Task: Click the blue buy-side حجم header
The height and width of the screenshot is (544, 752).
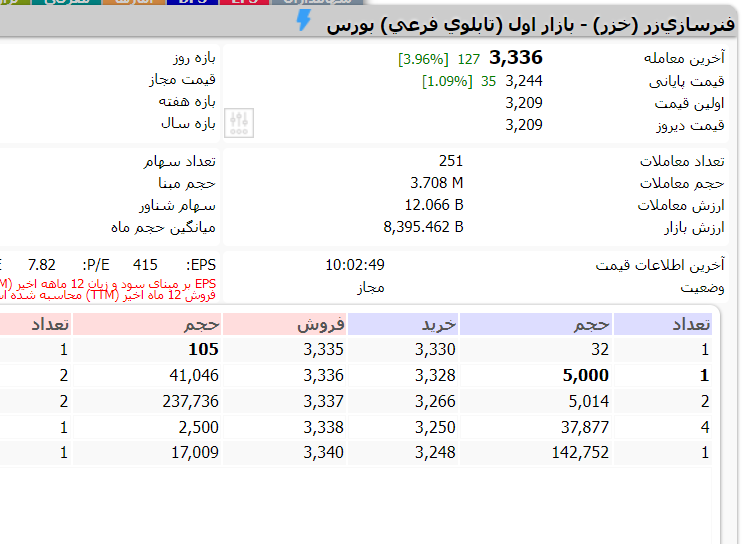Action: click(537, 324)
